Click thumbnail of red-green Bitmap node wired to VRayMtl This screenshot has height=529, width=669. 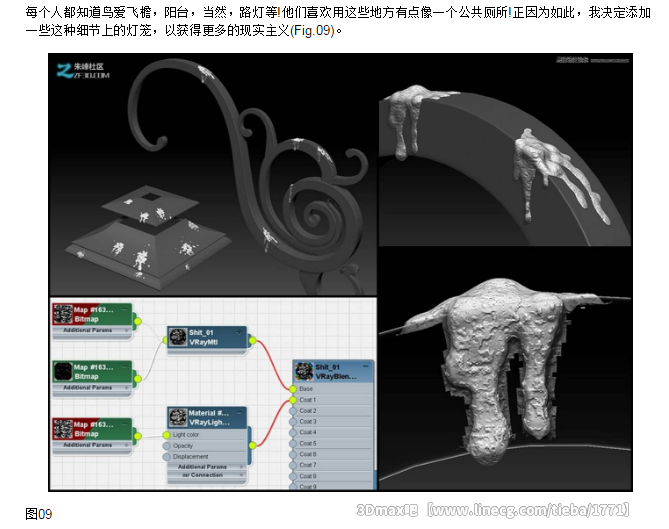tap(63, 314)
